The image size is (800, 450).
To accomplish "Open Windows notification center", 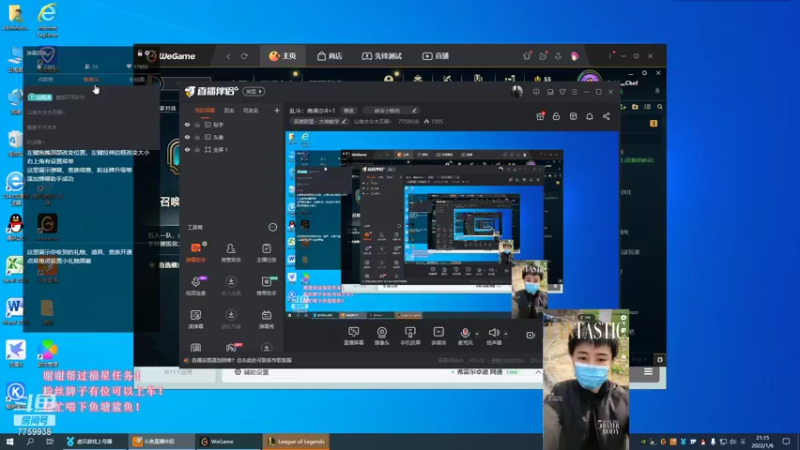I will 786,442.
